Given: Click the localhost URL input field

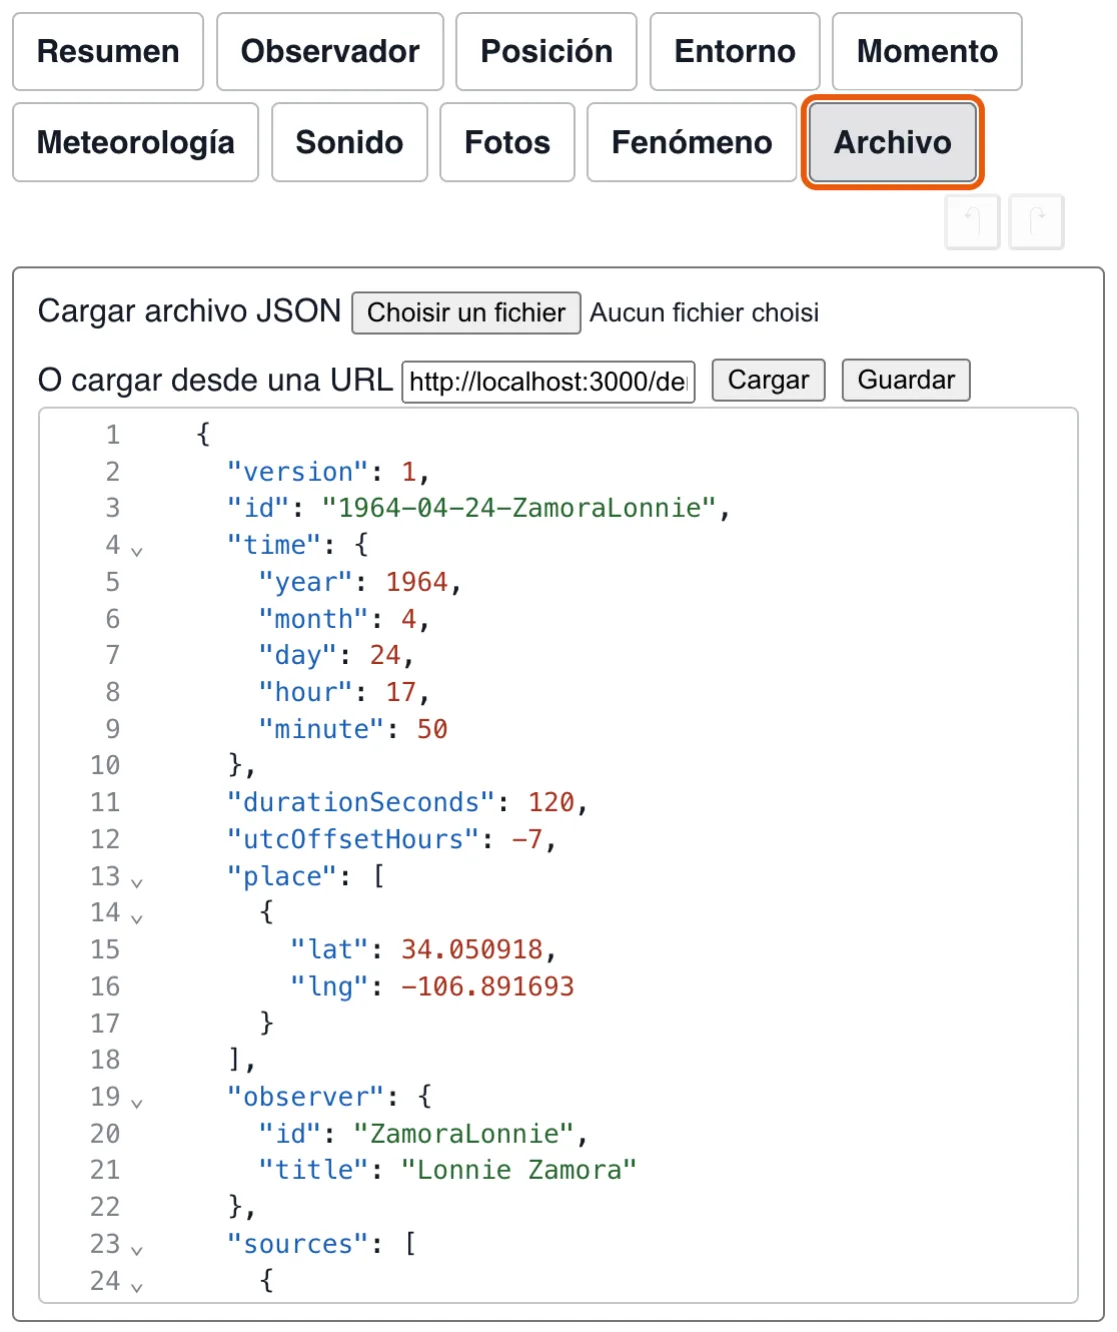Looking at the screenshot, I should pyautogui.click(x=548, y=381).
